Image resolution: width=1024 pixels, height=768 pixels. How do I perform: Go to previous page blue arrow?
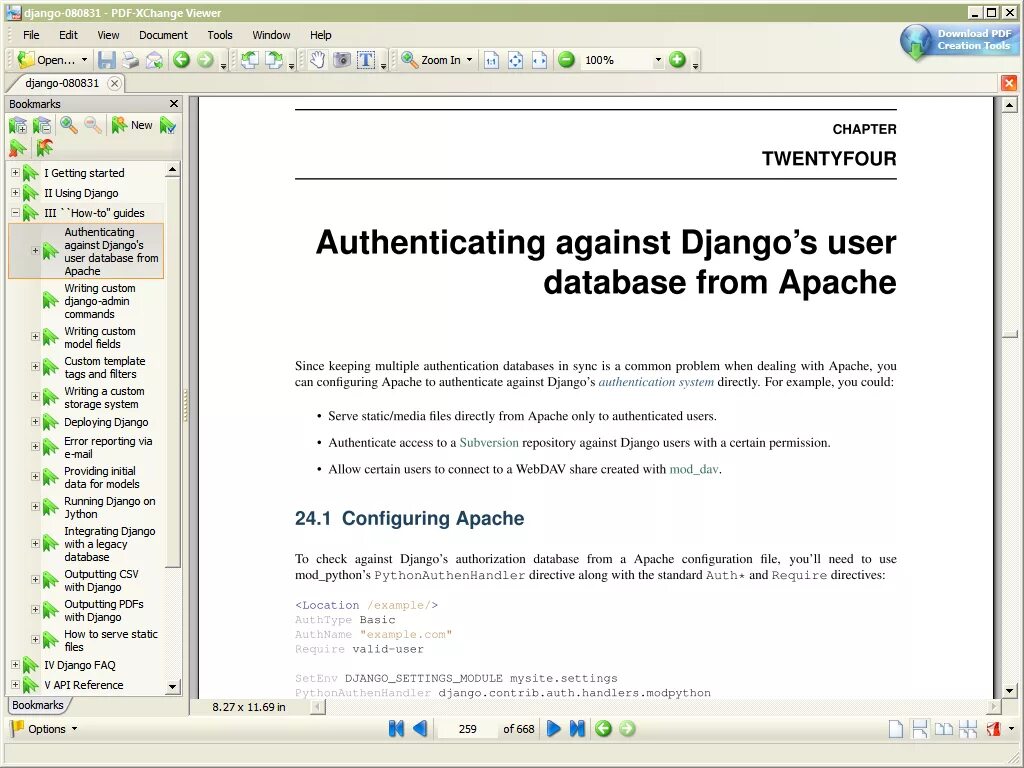coord(420,729)
